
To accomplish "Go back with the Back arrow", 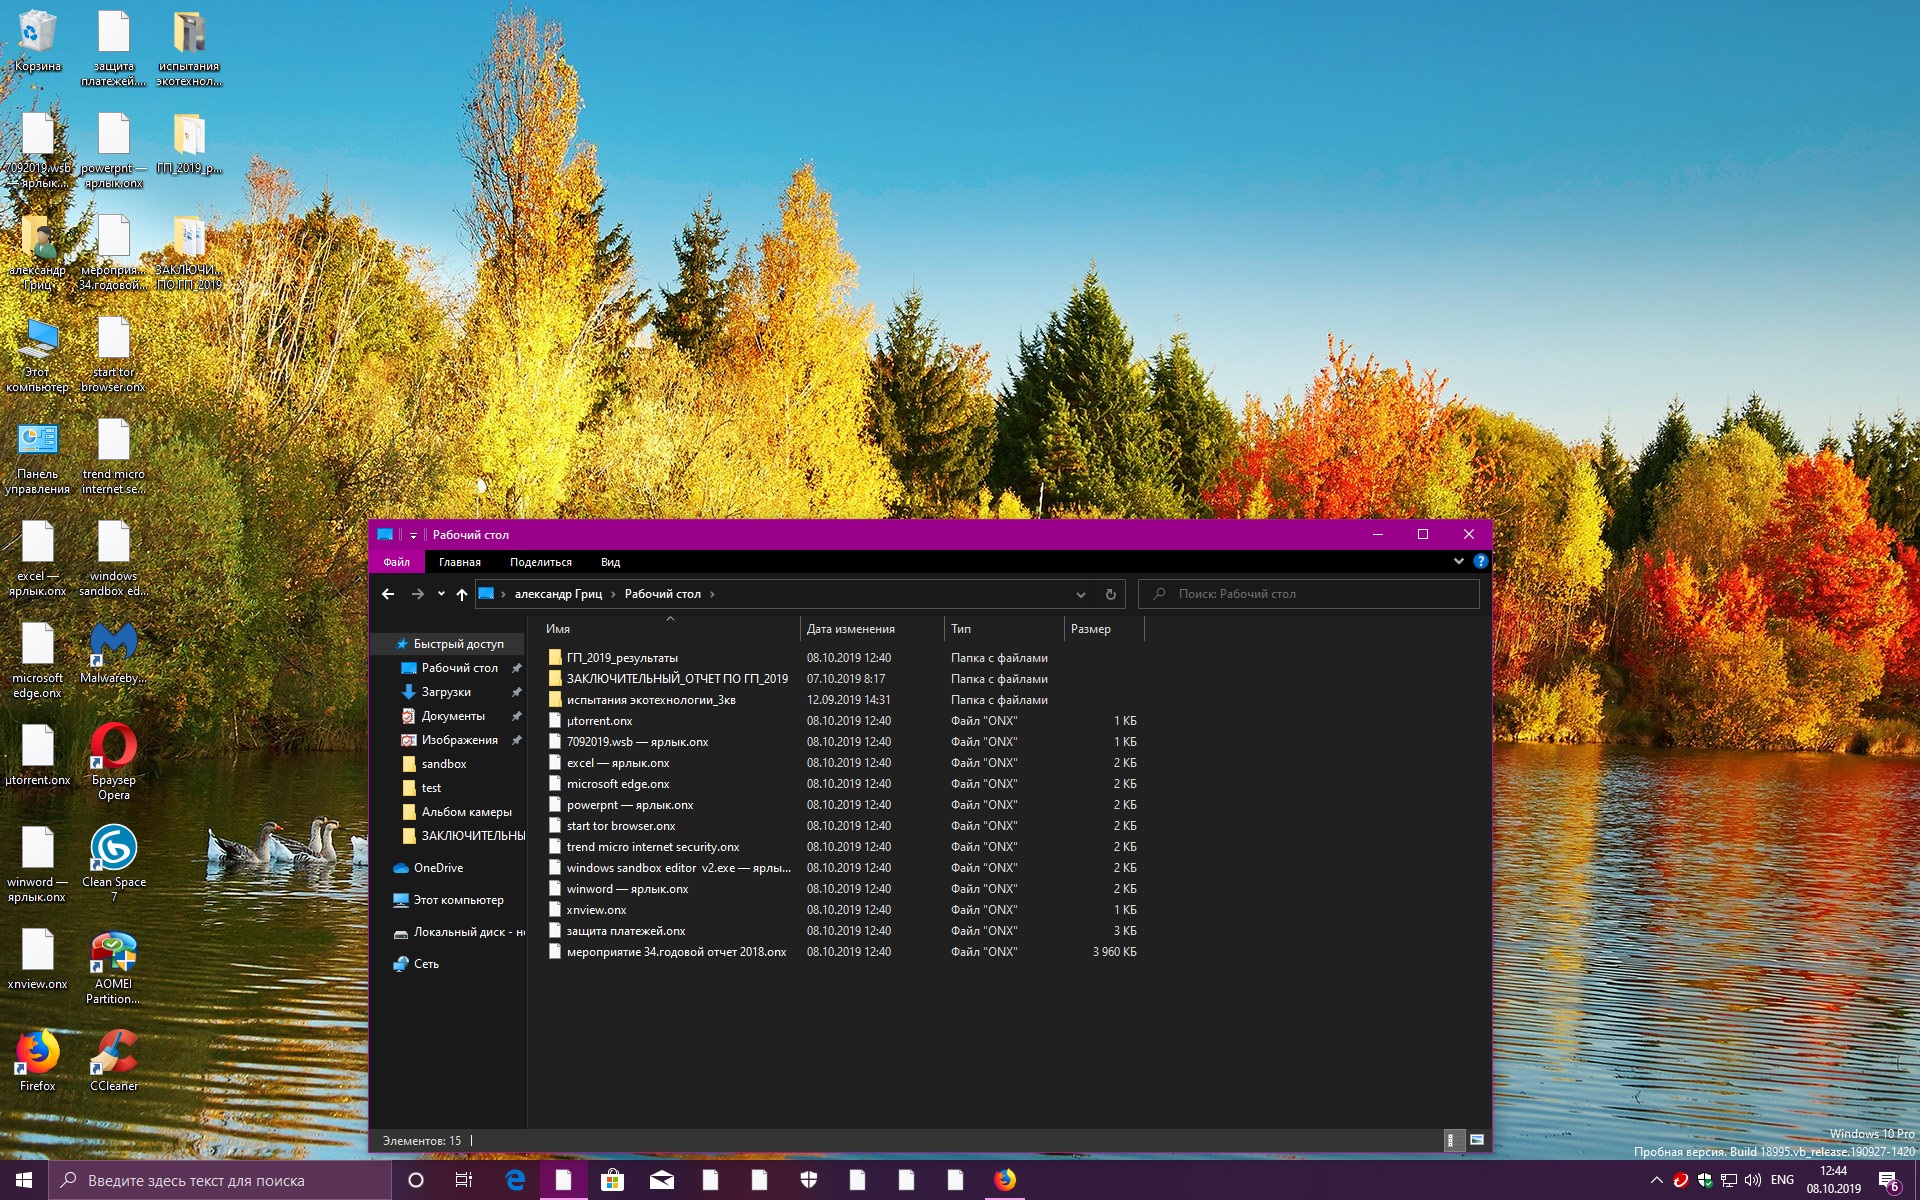I will coord(388,594).
